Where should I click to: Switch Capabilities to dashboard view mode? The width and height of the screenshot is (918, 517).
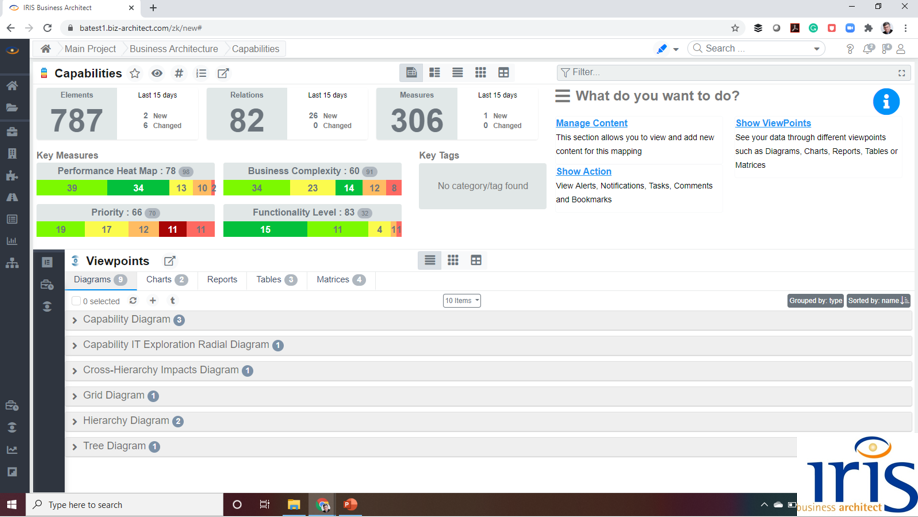412,73
